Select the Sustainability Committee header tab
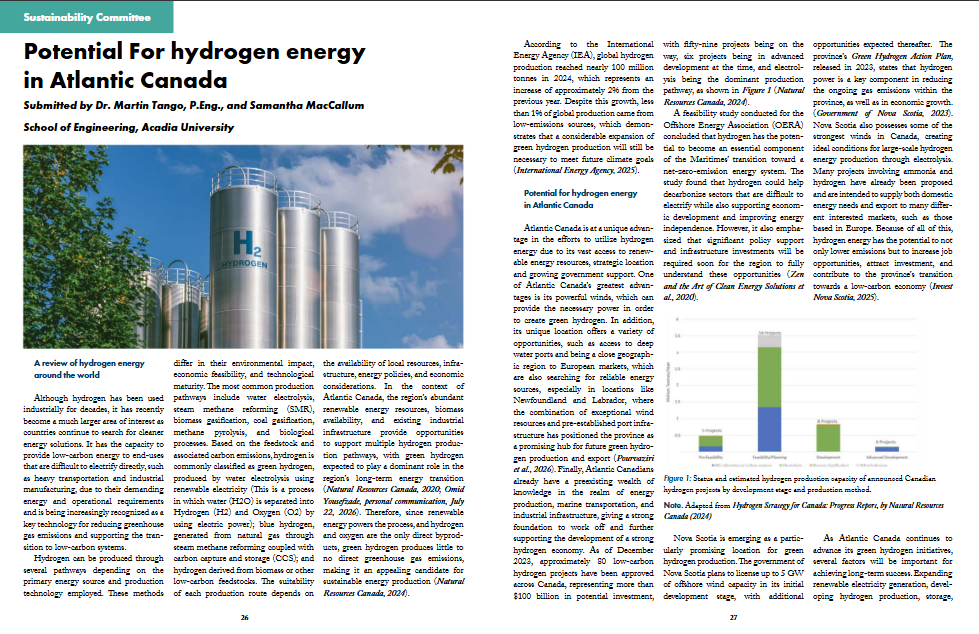The image size is (979, 634). tap(87, 17)
